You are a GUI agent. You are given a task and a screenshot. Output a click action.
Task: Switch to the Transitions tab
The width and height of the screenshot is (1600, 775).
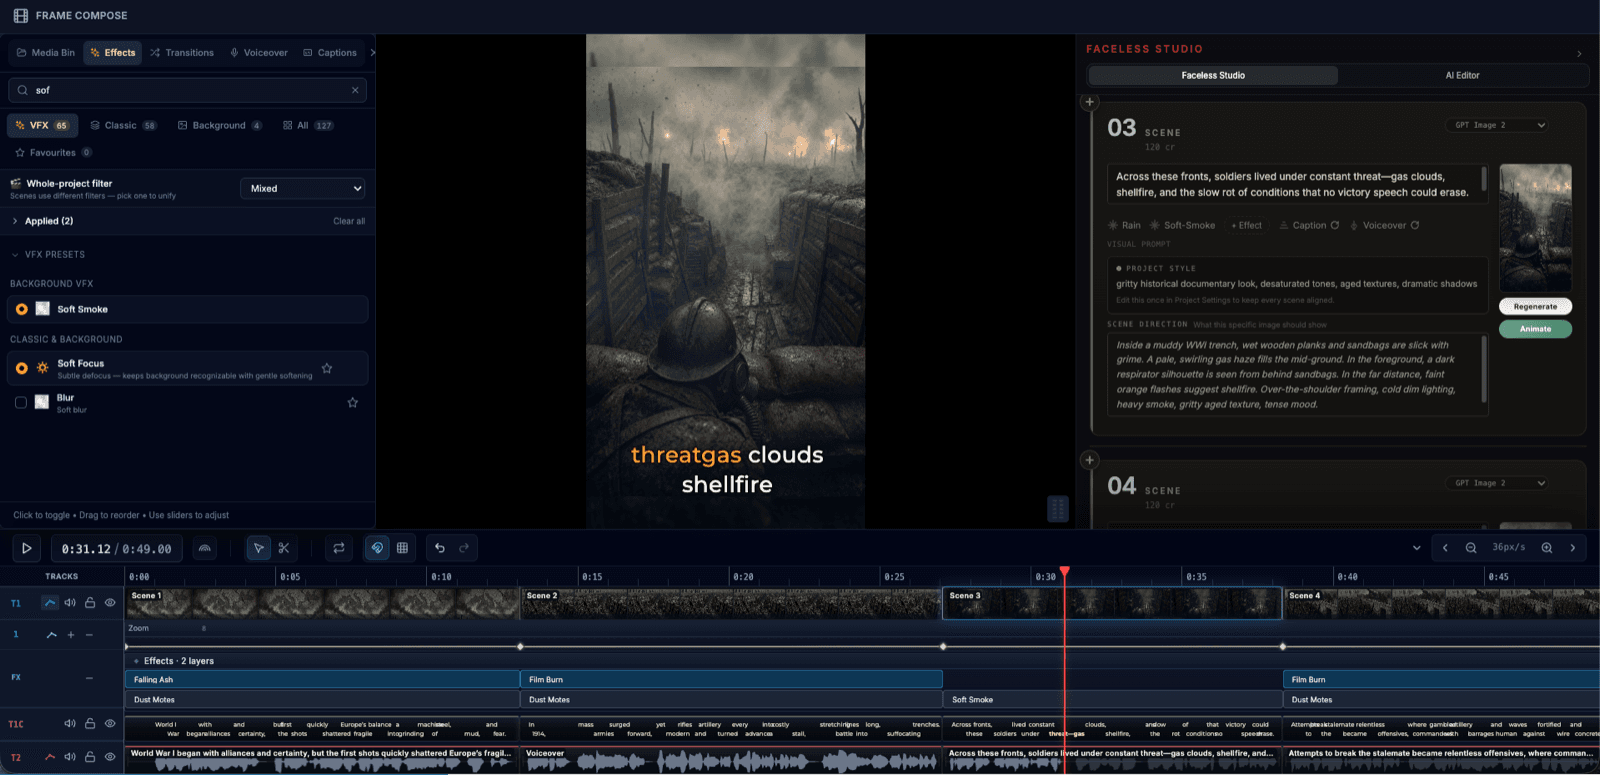(182, 53)
